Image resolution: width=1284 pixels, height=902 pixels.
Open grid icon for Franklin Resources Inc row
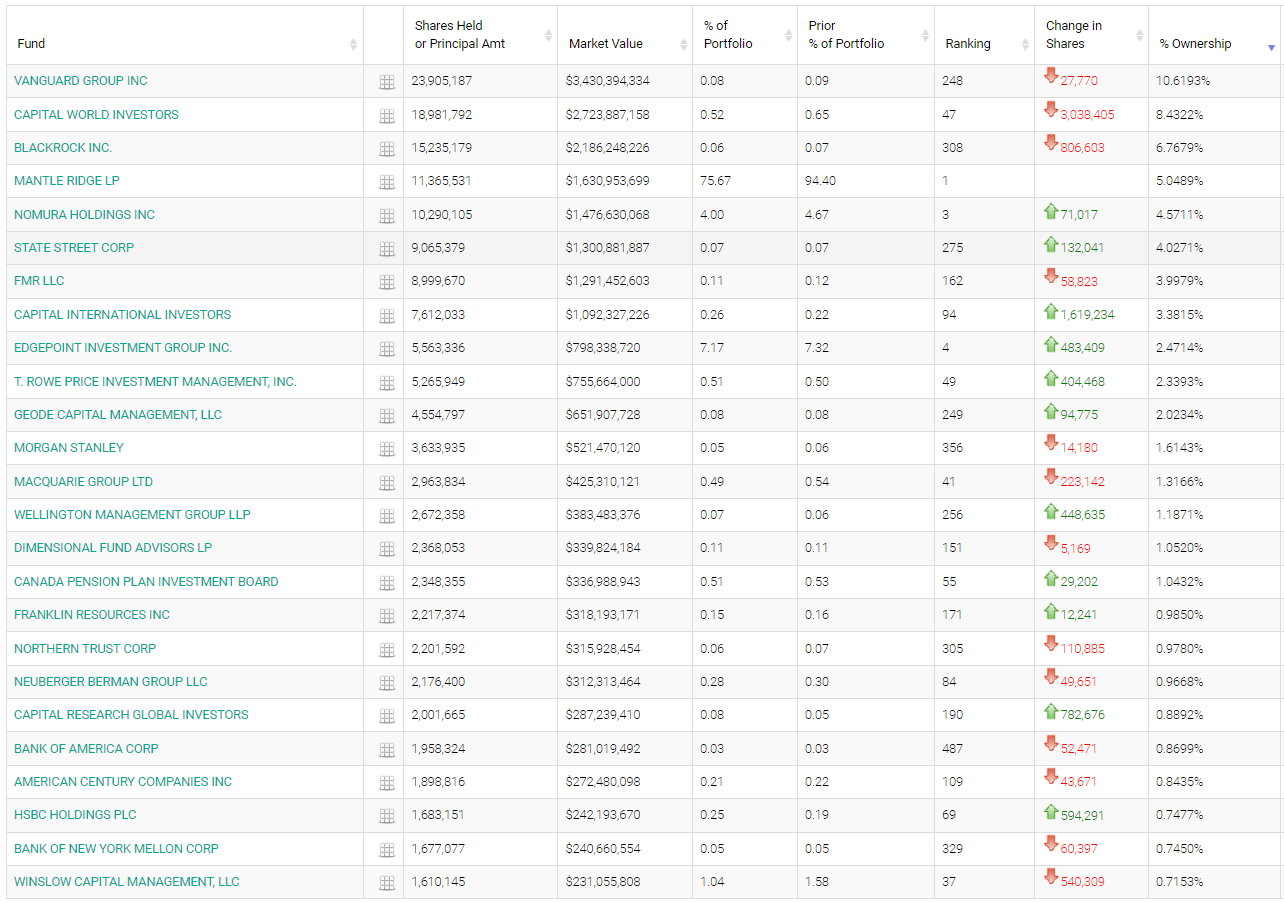(387, 616)
